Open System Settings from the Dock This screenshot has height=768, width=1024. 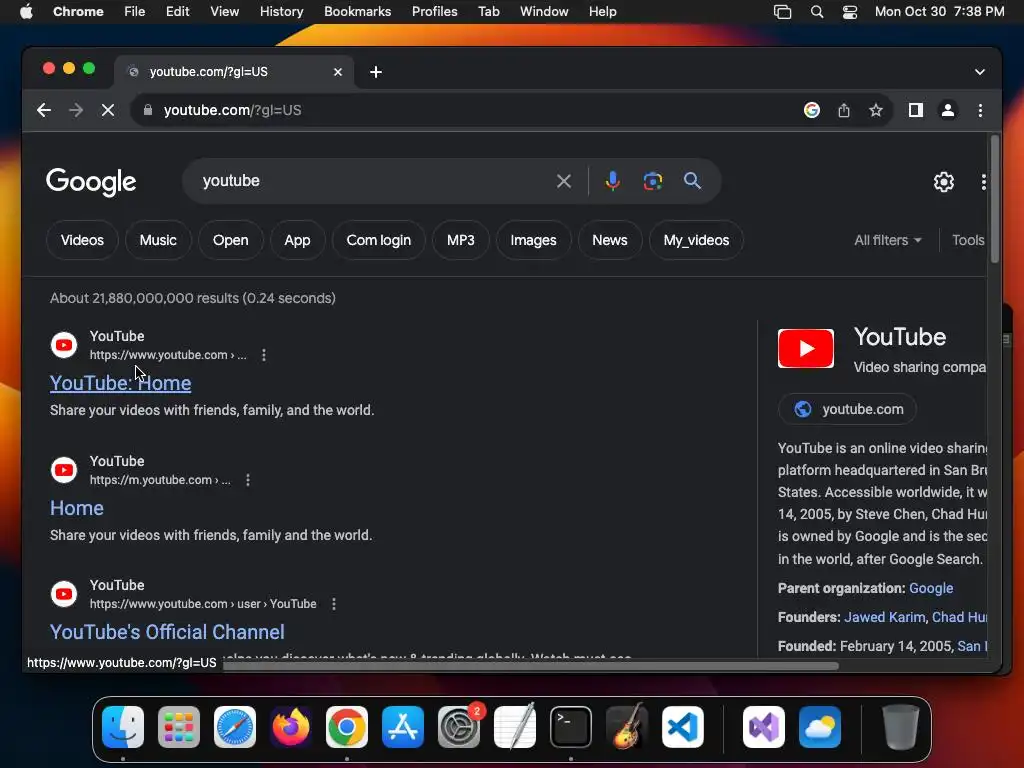(458, 727)
